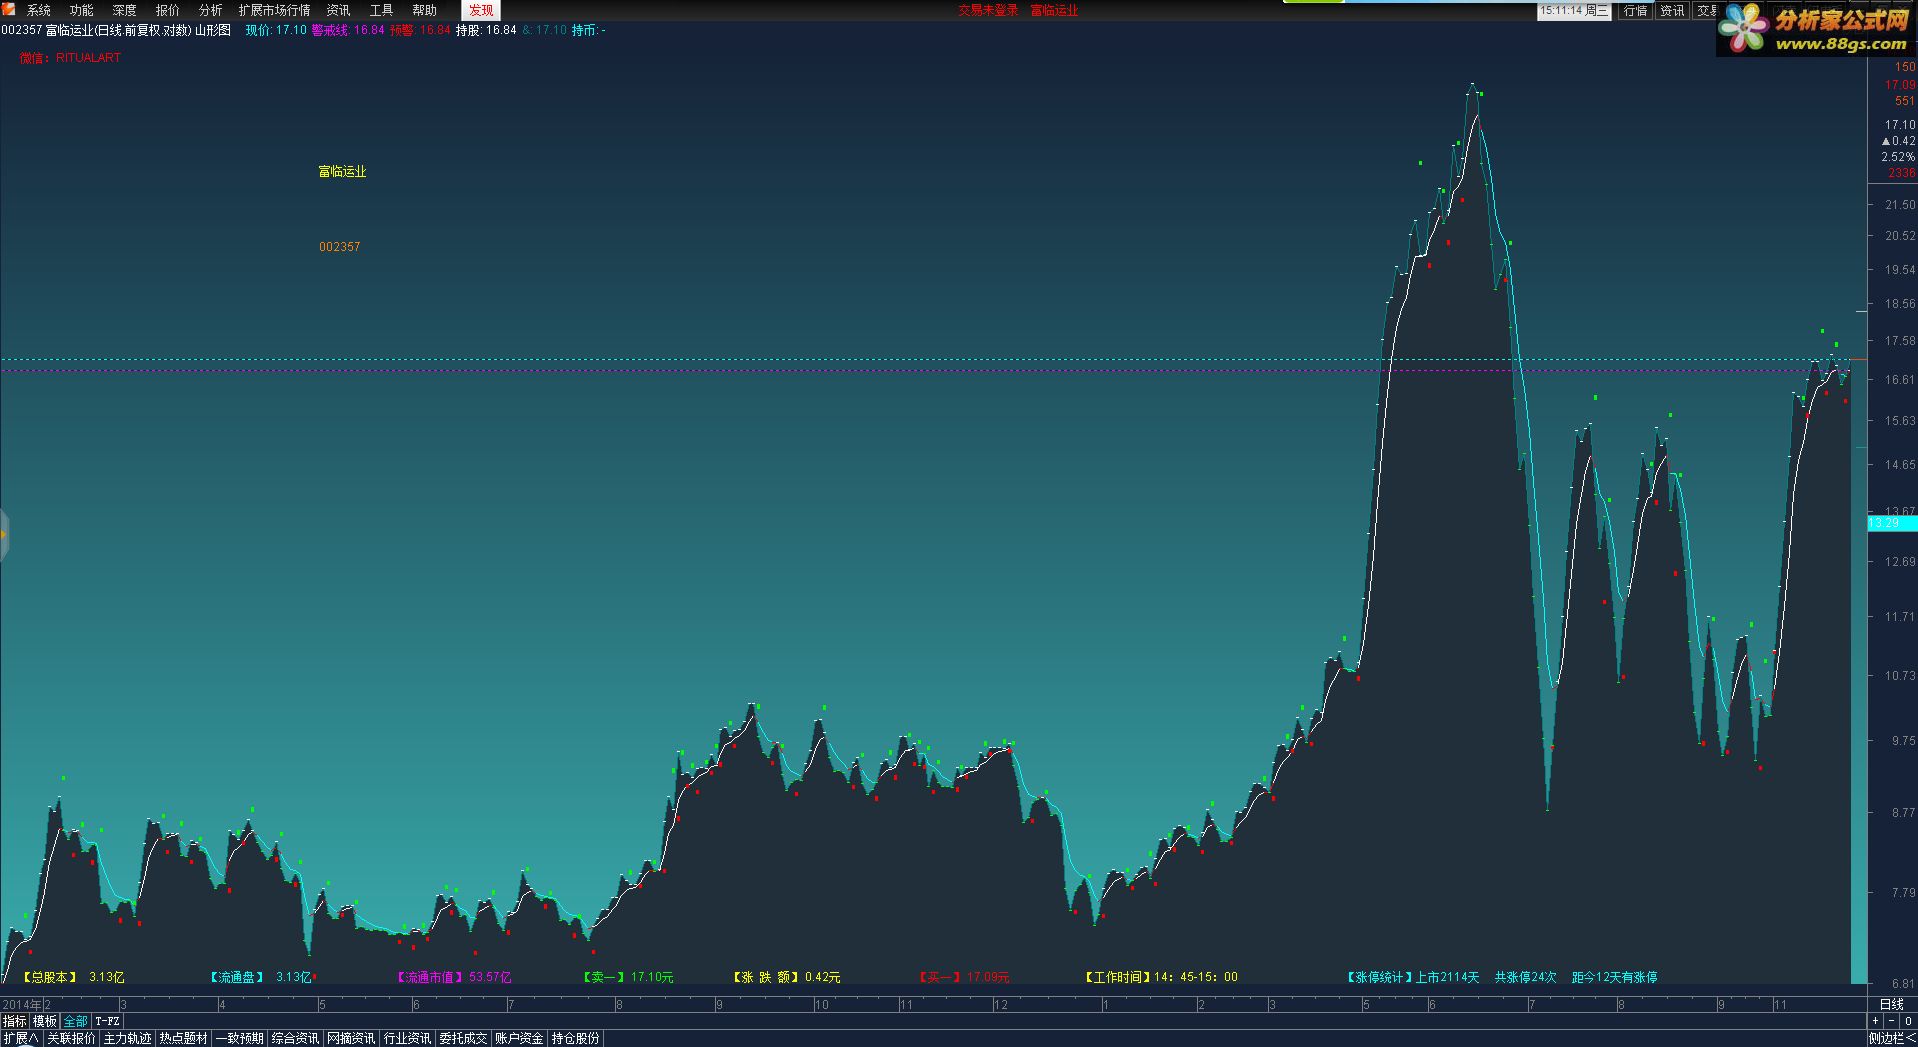Image resolution: width=1918 pixels, height=1047 pixels.
Task: Click the 【卖一】 17.10元 readout
Action: pos(628,977)
